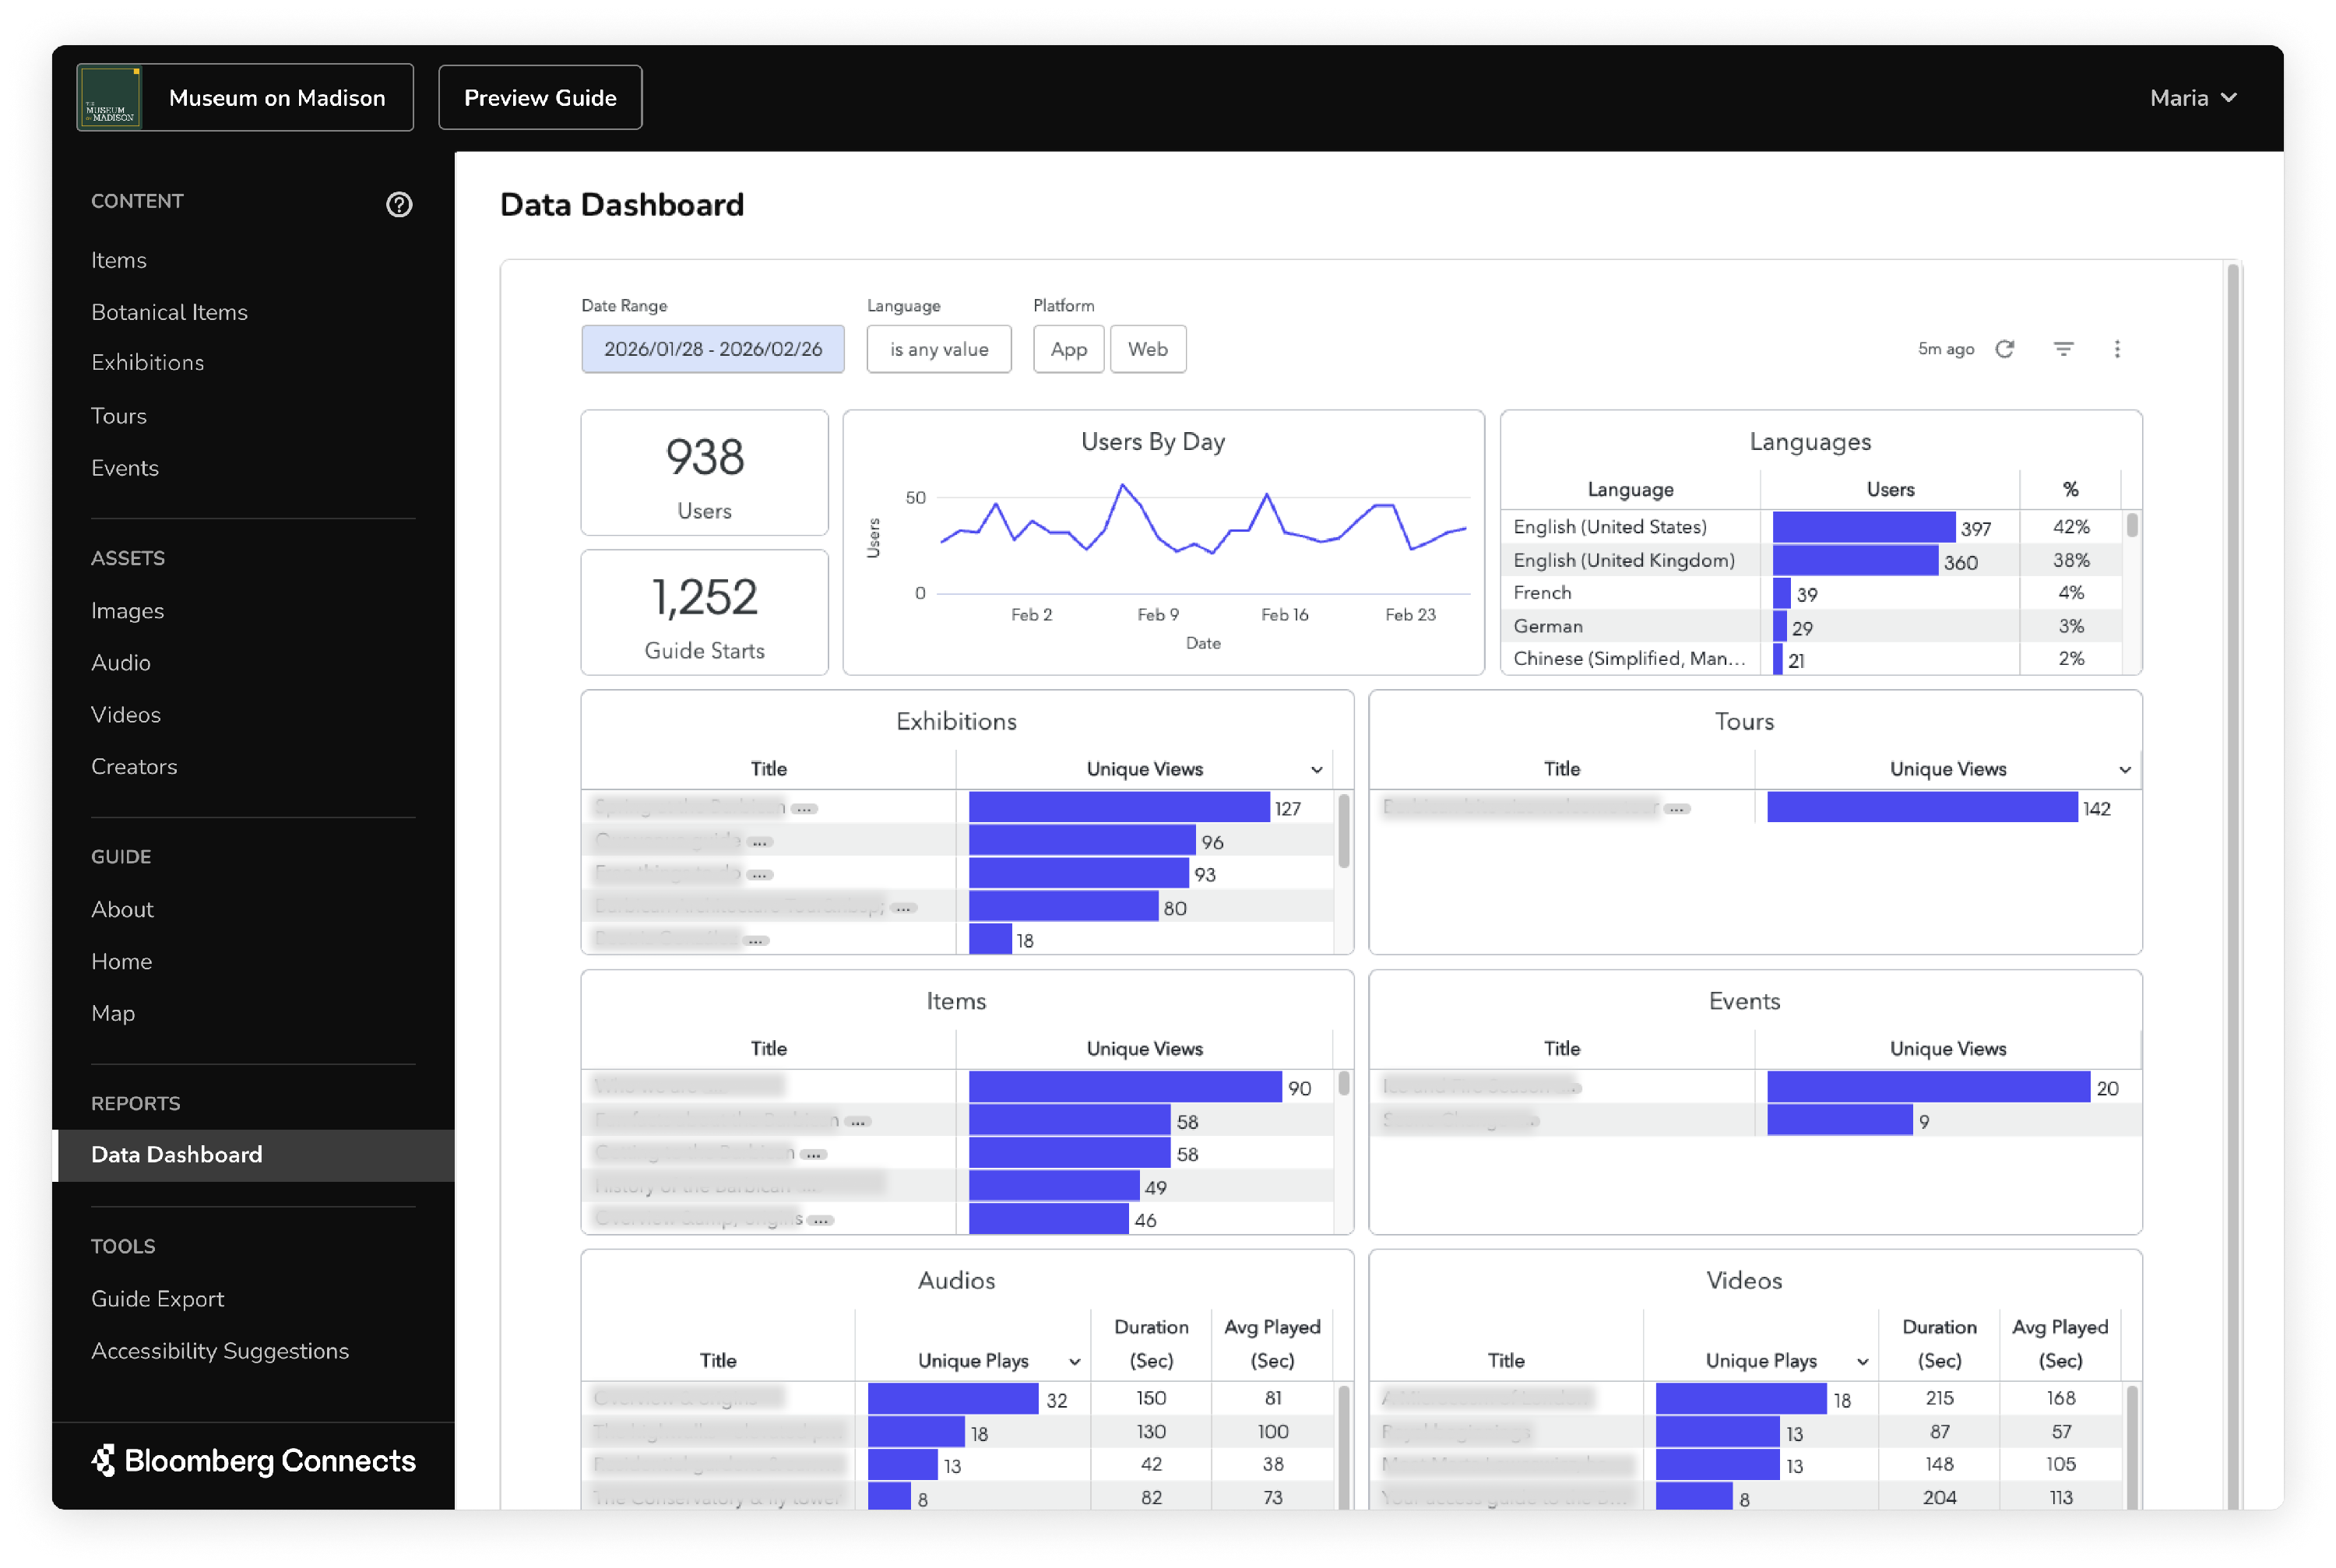Click the Languages table scrollbar
2336x1568 pixels.
pyautogui.click(x=2131, y=525)
